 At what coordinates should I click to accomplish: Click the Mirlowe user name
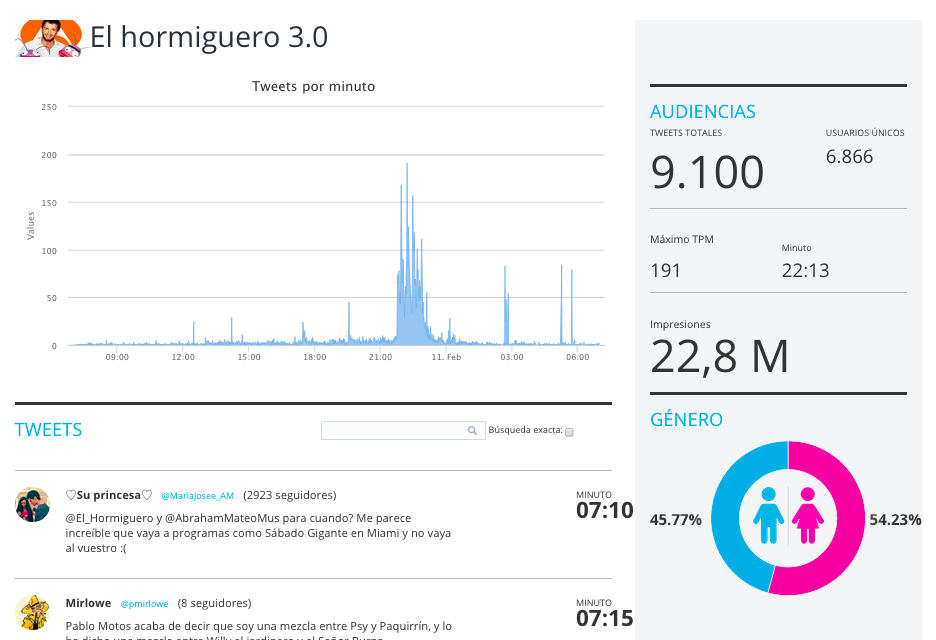[x=88, y=603]
